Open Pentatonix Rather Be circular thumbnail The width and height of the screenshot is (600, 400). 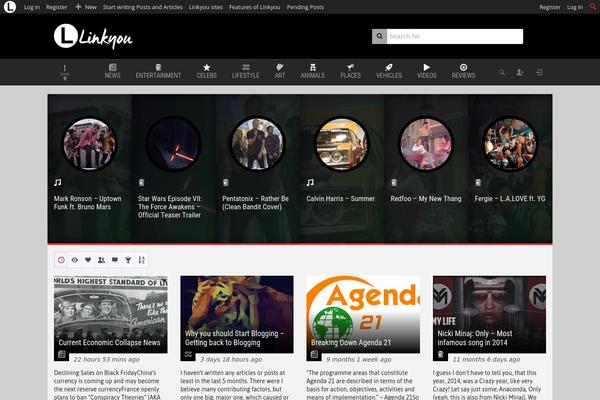[258, 144]
